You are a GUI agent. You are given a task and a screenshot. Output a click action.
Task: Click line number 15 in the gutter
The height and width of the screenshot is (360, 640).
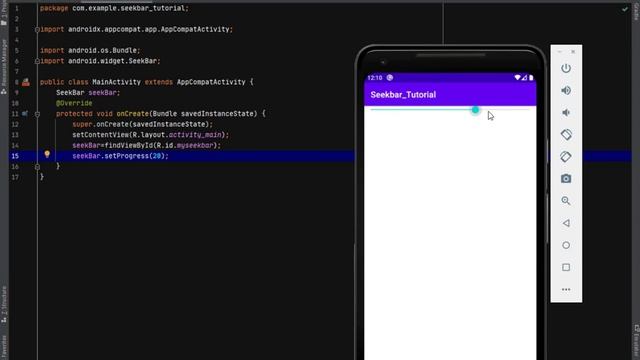click(x=15, y=156)
